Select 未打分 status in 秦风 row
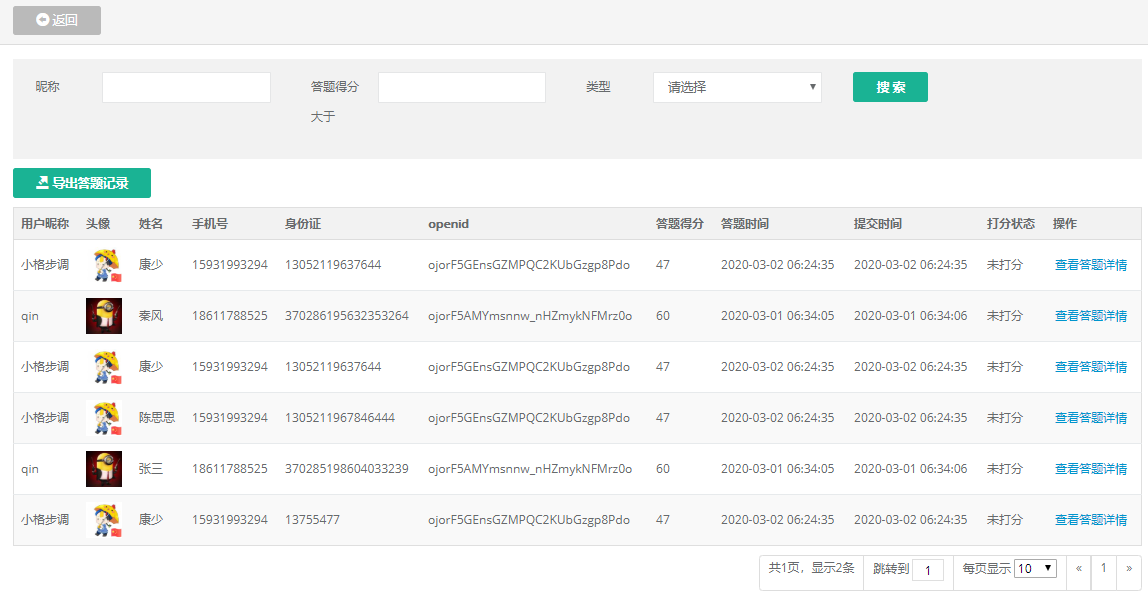 [x=1004, y=316]
